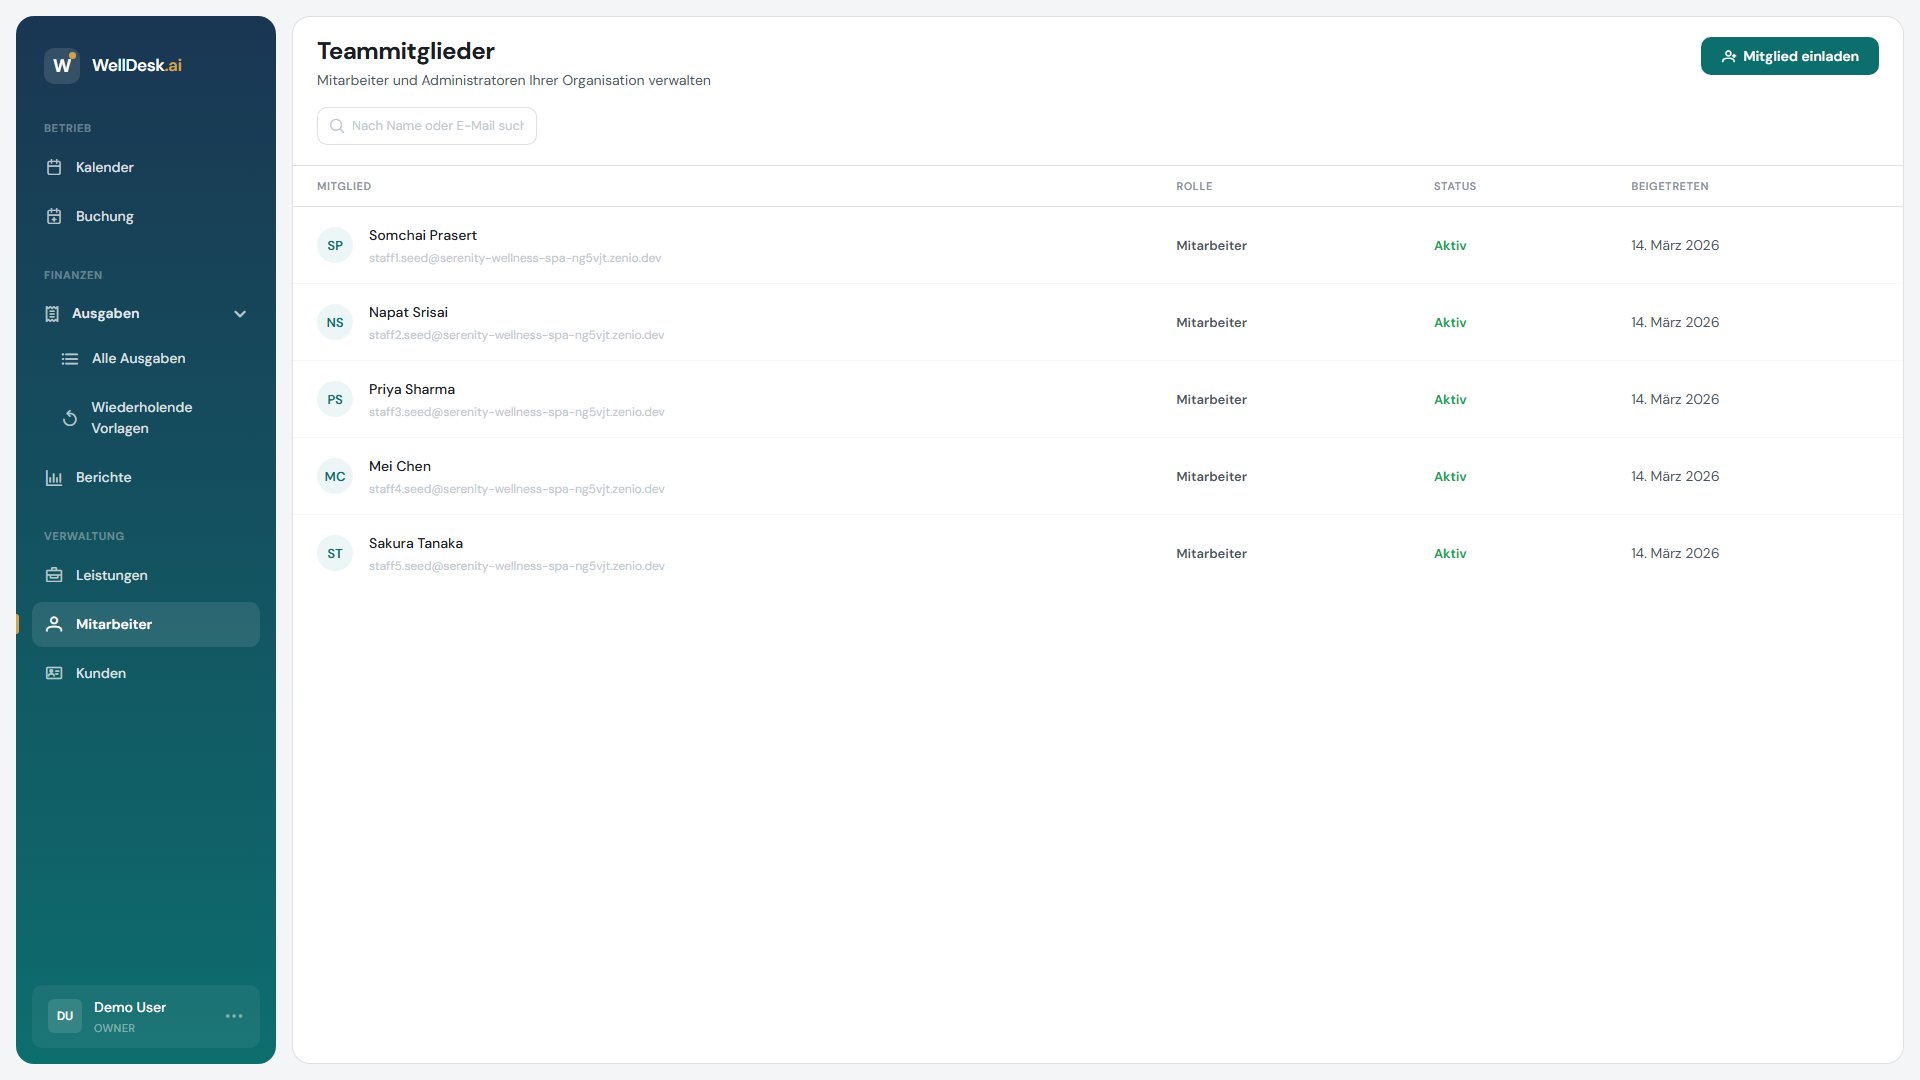This screenshot has height=1080, width=1920.
Task: Click the MC avatar for Mei Chen
Action: (x=335, y=477)
